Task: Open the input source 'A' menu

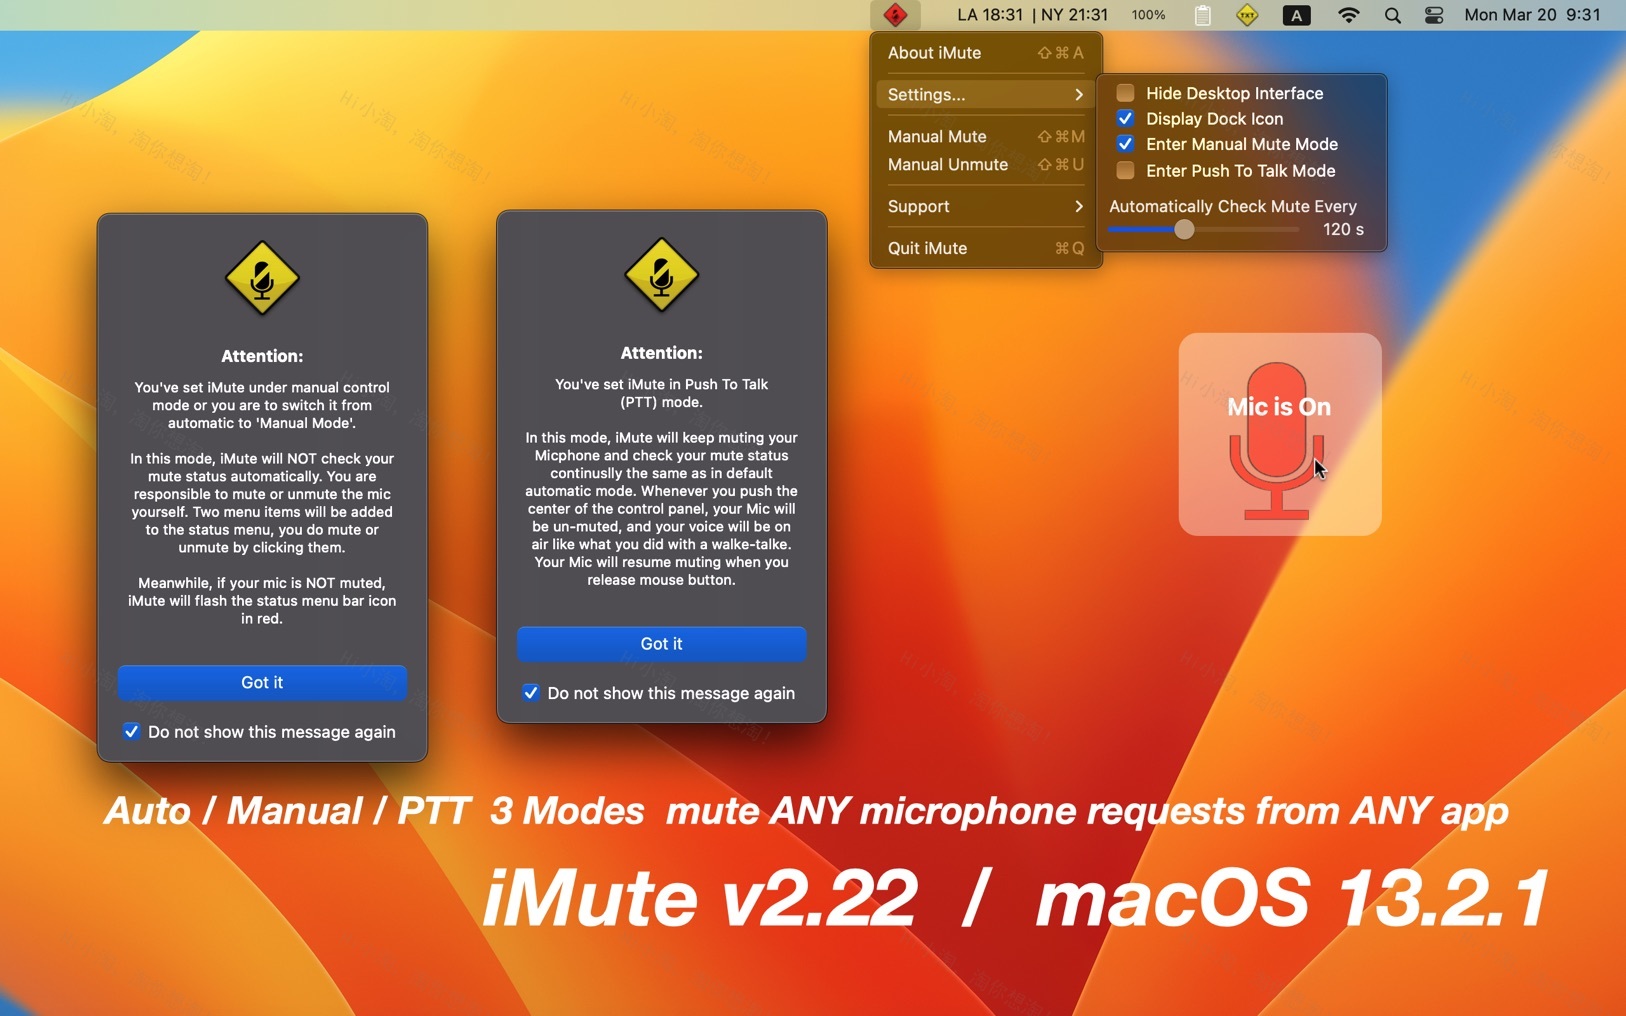Action: 1297,15
